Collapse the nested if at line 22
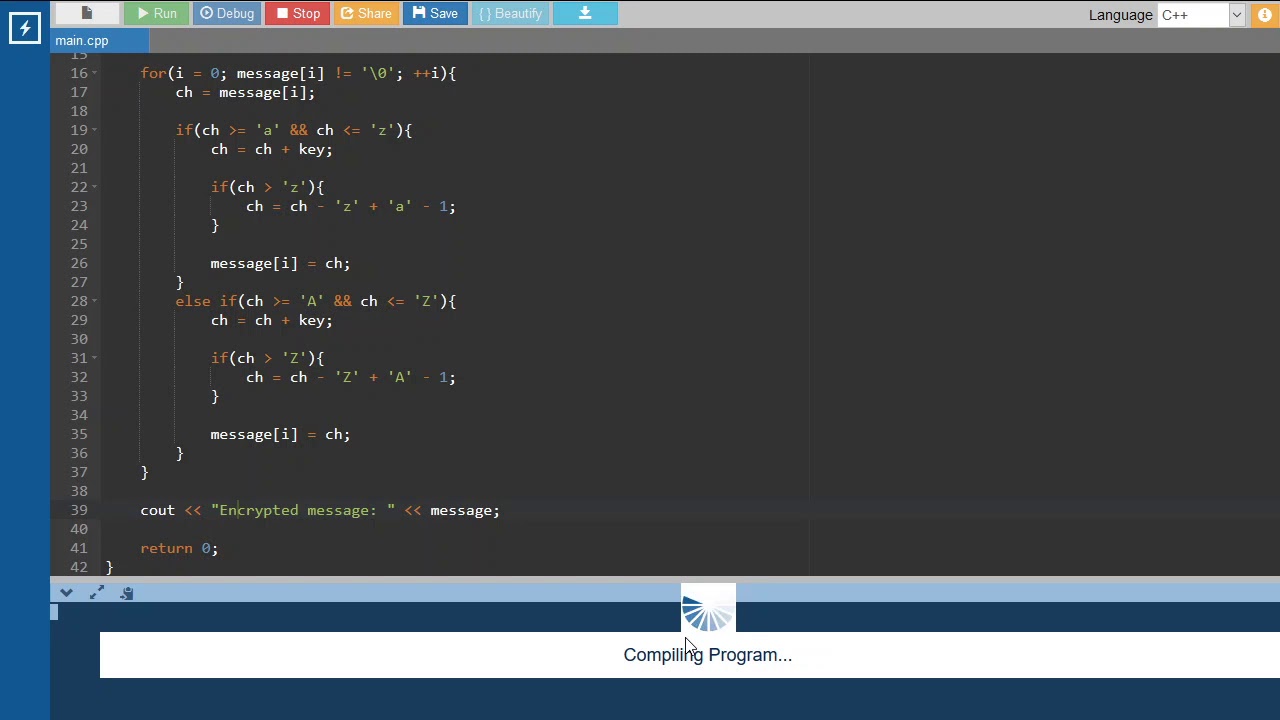The height and width of the screenshot is (720, 1280). click(95, 187)
